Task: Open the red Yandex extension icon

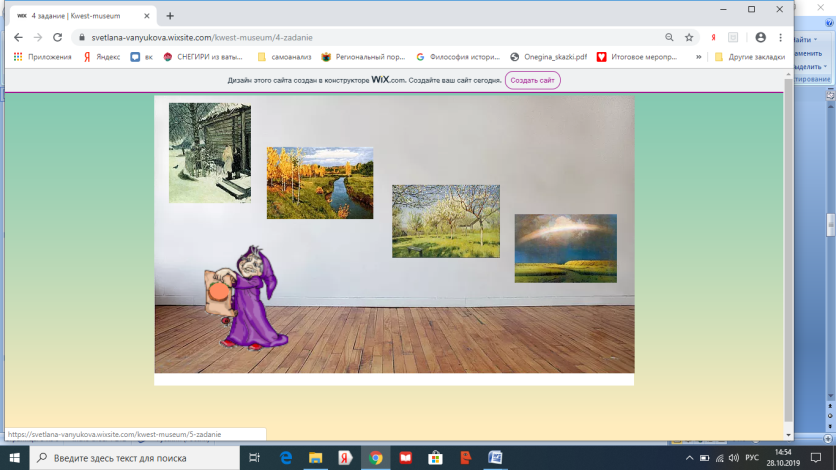Action: click(x=713, y=37)
